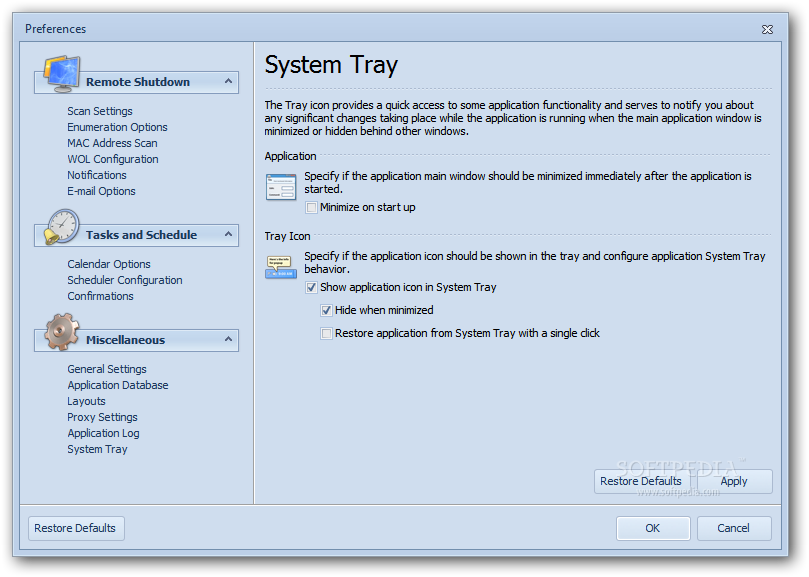Click the Tray Icon section balloon icon

click(281, 267)
